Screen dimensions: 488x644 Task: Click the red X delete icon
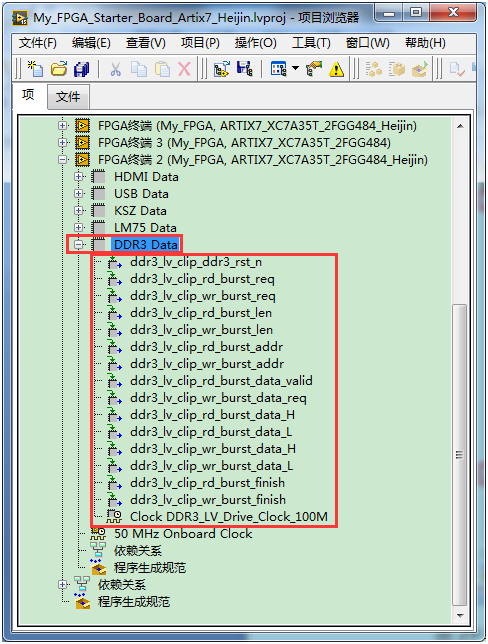coord(184,69)
